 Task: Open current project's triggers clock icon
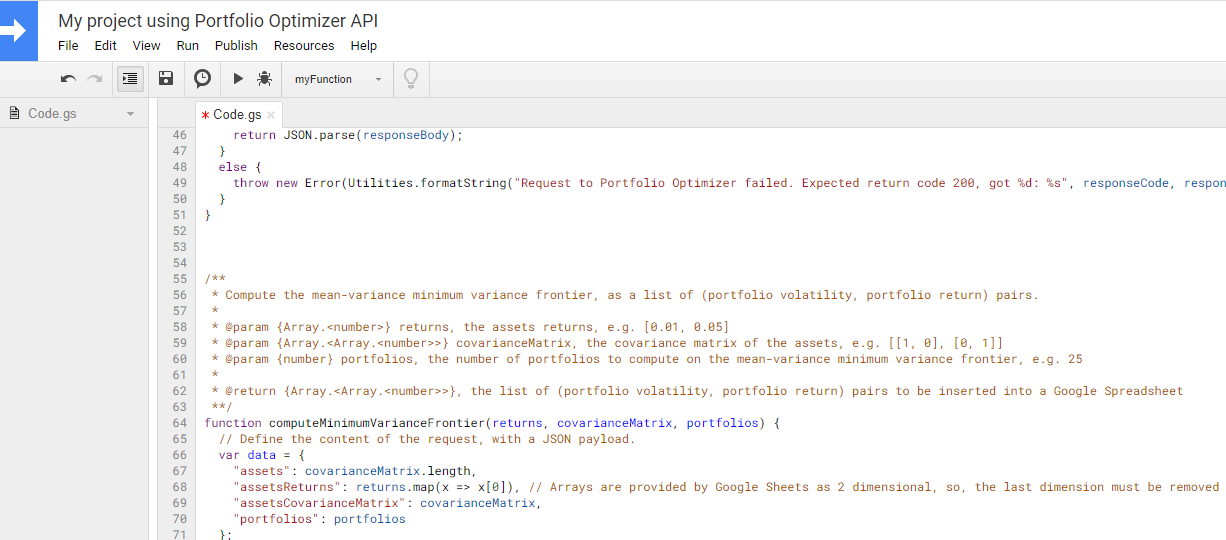point(202,79)
